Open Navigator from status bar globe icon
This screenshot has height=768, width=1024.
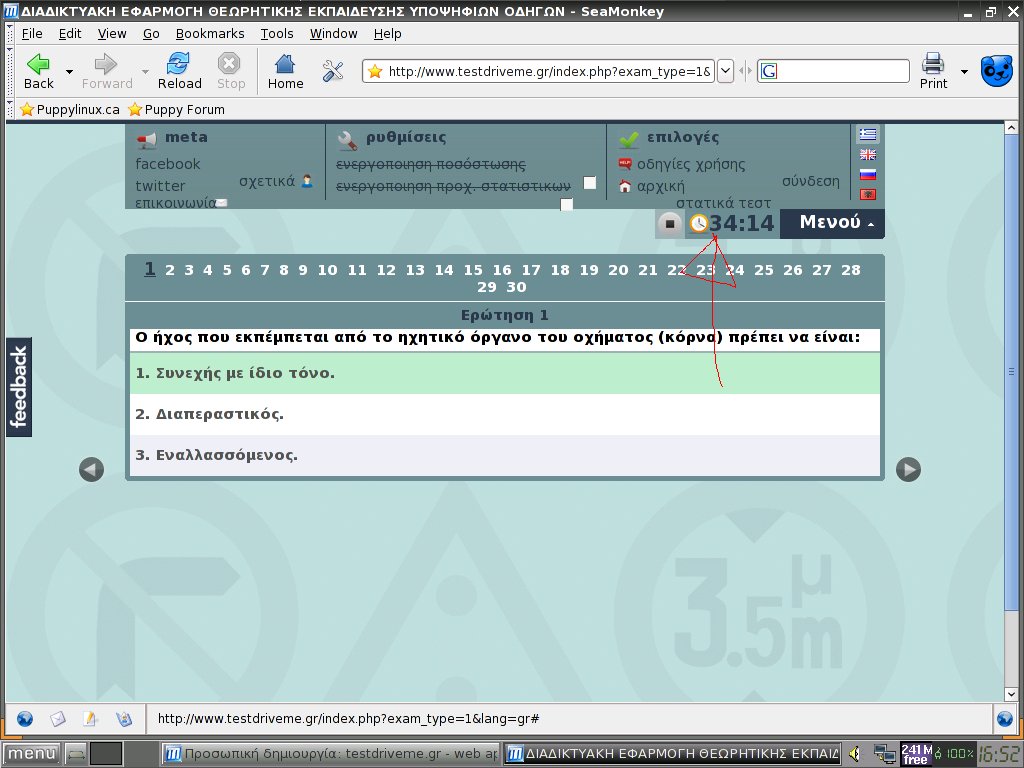click(x=25, y=719)
